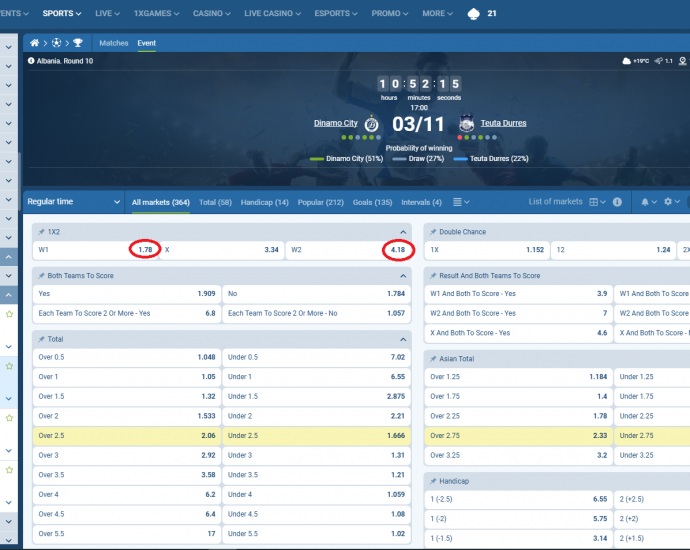Screen dimensions: 690x550
Task: Expand the LIVE CASINO menu
Action: pos(272,14)
